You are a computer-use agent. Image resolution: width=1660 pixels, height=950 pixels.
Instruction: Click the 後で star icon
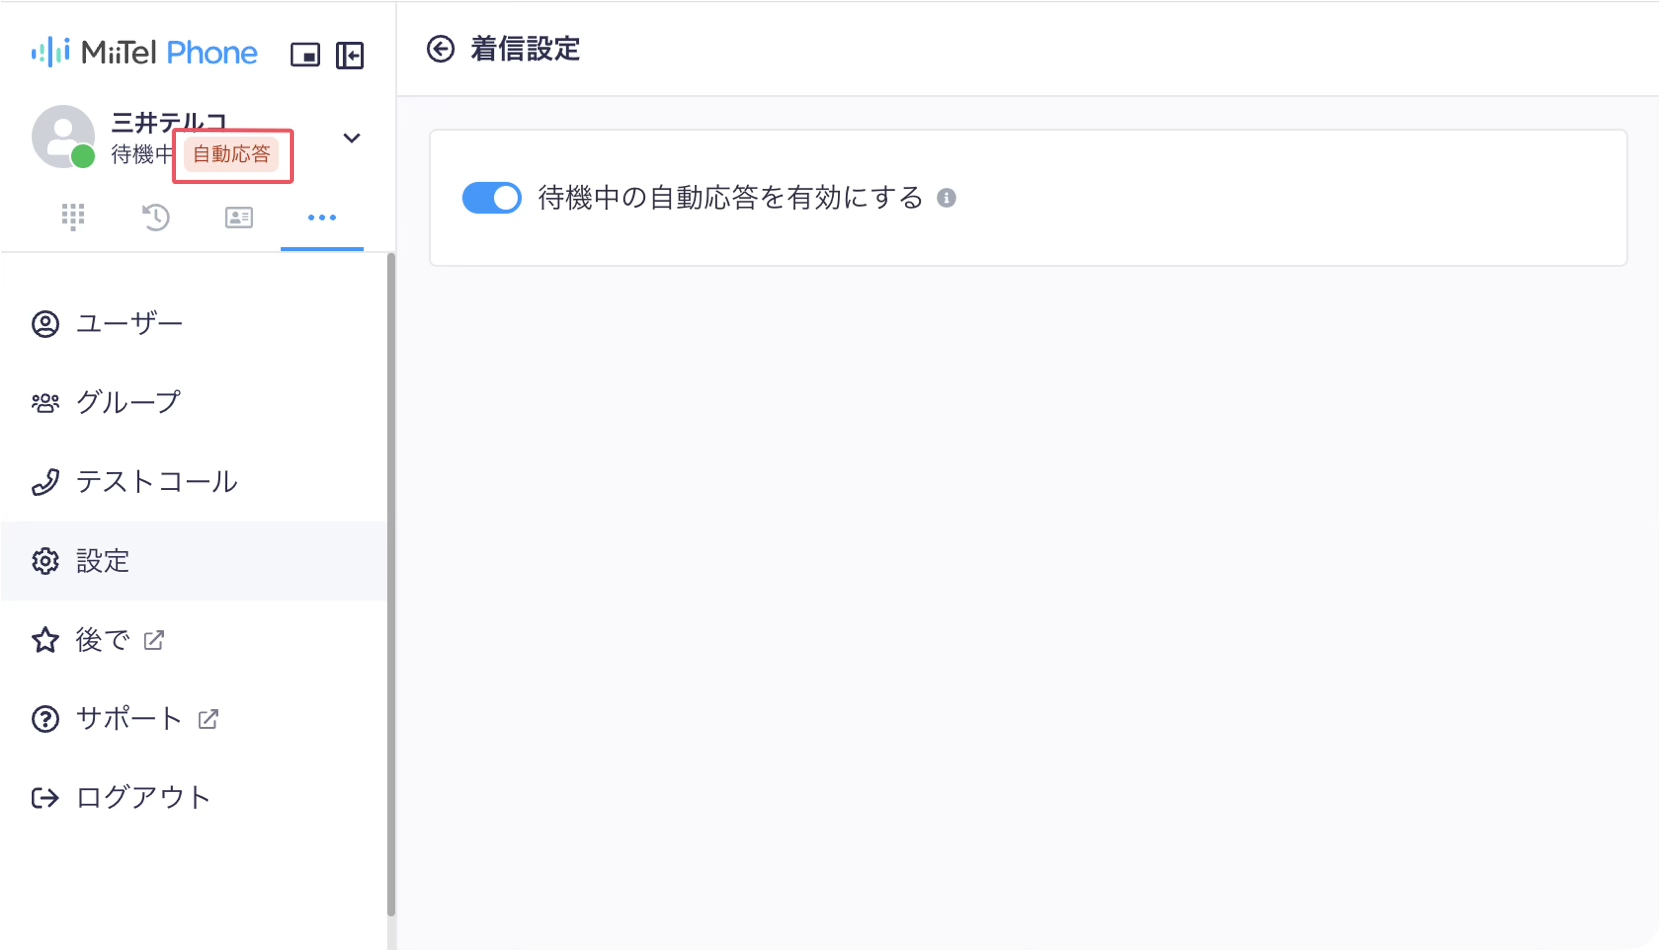[x=45, y=640]
